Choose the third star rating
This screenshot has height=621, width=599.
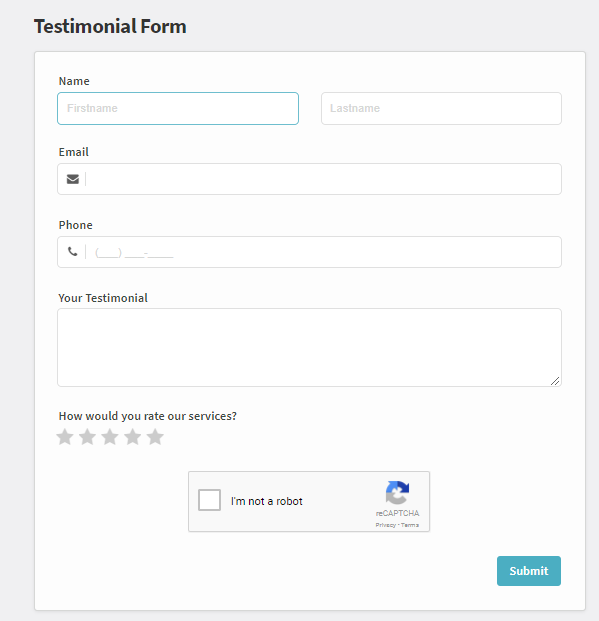(110, 437)
